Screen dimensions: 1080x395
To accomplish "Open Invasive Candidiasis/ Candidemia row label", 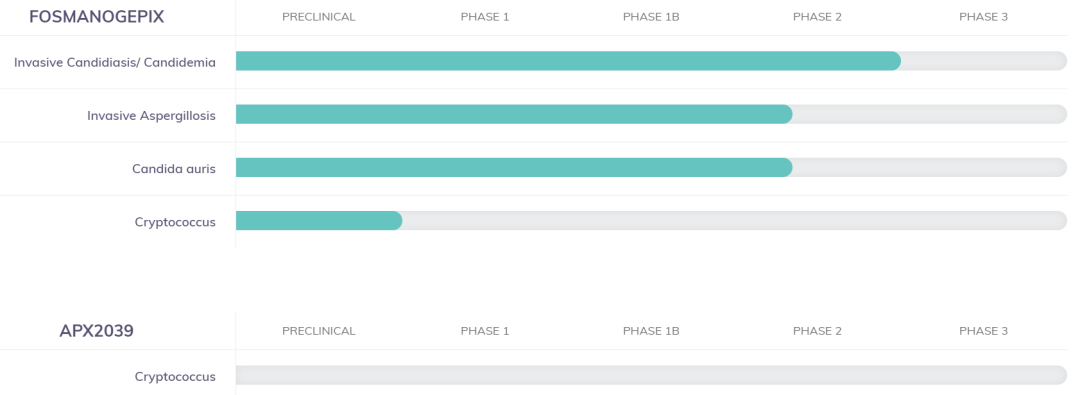I will [x=115, y=62].
